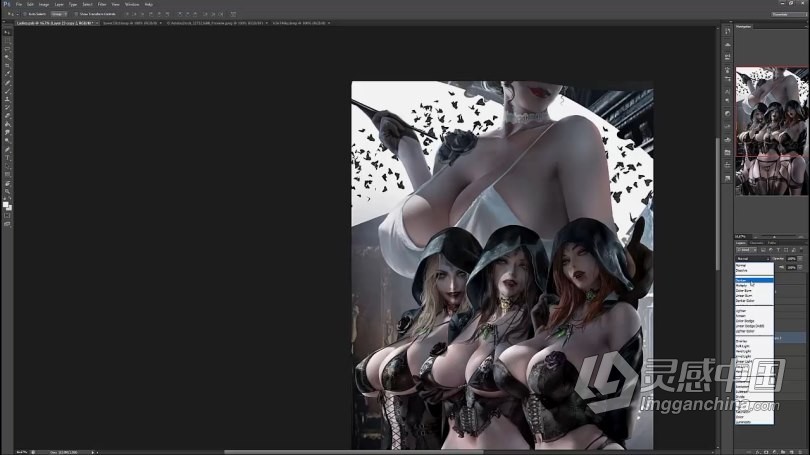Toggle layer filtering switch in Layers panel
Screen dimensions: 810x455
coord(801,250)
